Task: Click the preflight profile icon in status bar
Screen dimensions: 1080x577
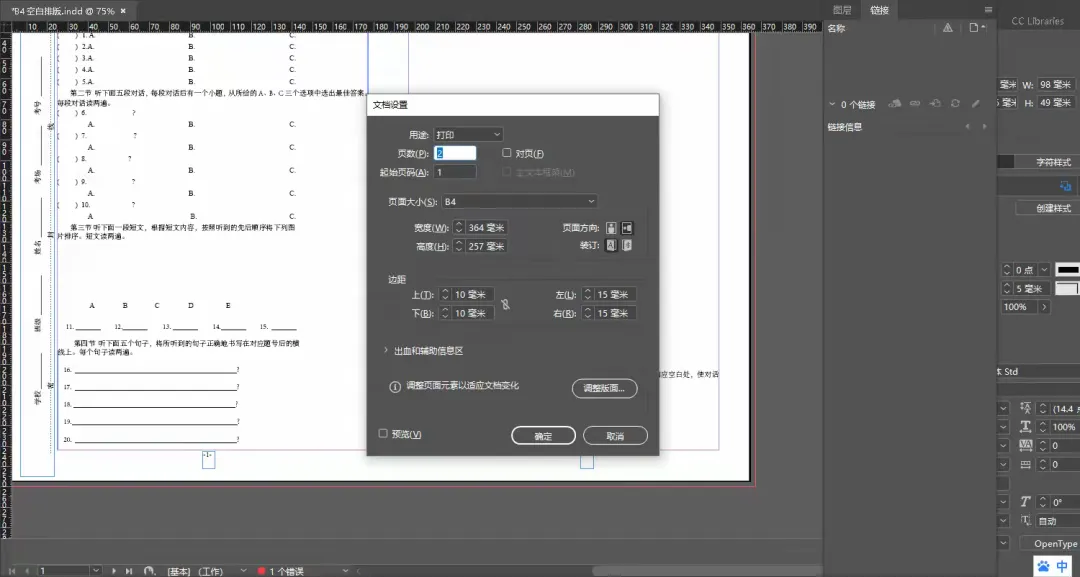Action: [x=149, y=571]
